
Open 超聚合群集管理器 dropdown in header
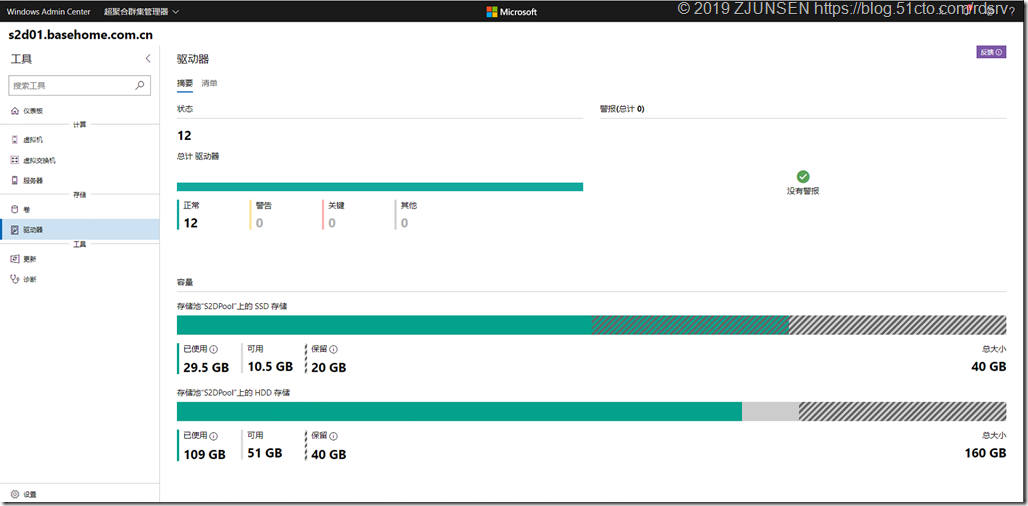142,12
